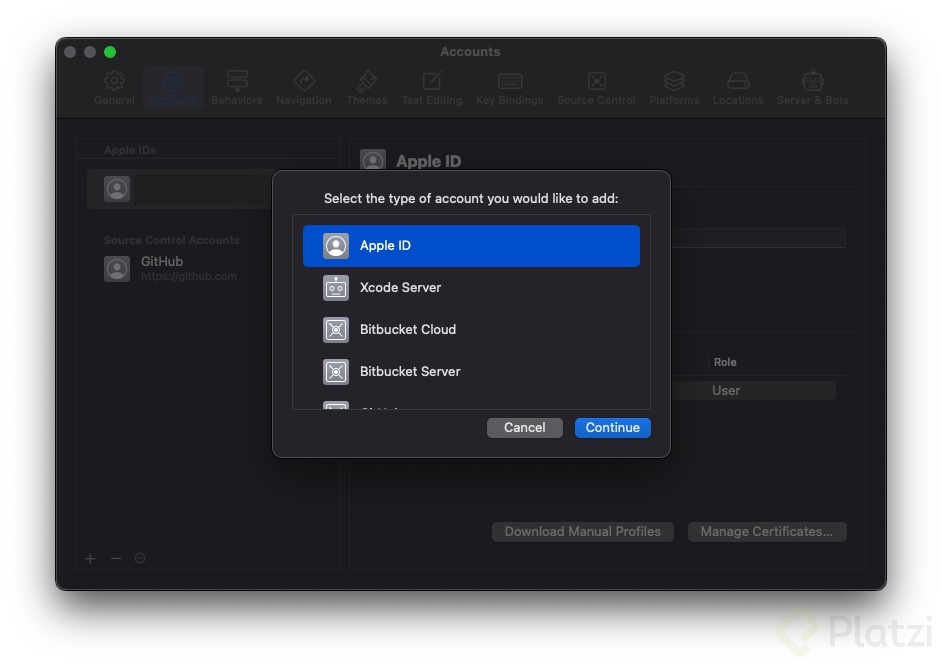Select the Accounts preferences tab
The width and height of the screenshot is (942, 664).
click(173, 88)
